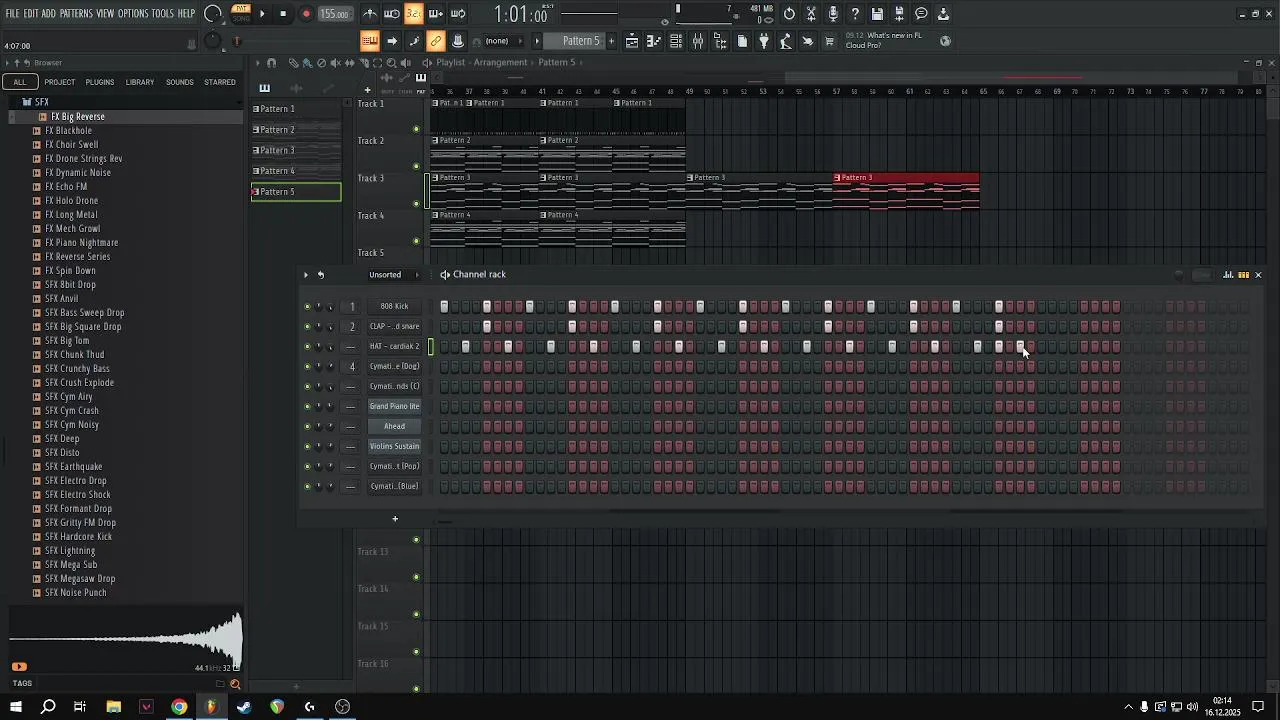This screenshot has height=720, width=1280.
Task: Toggle the PAT/SONG mode switch
Action: (x=241, y=14)
